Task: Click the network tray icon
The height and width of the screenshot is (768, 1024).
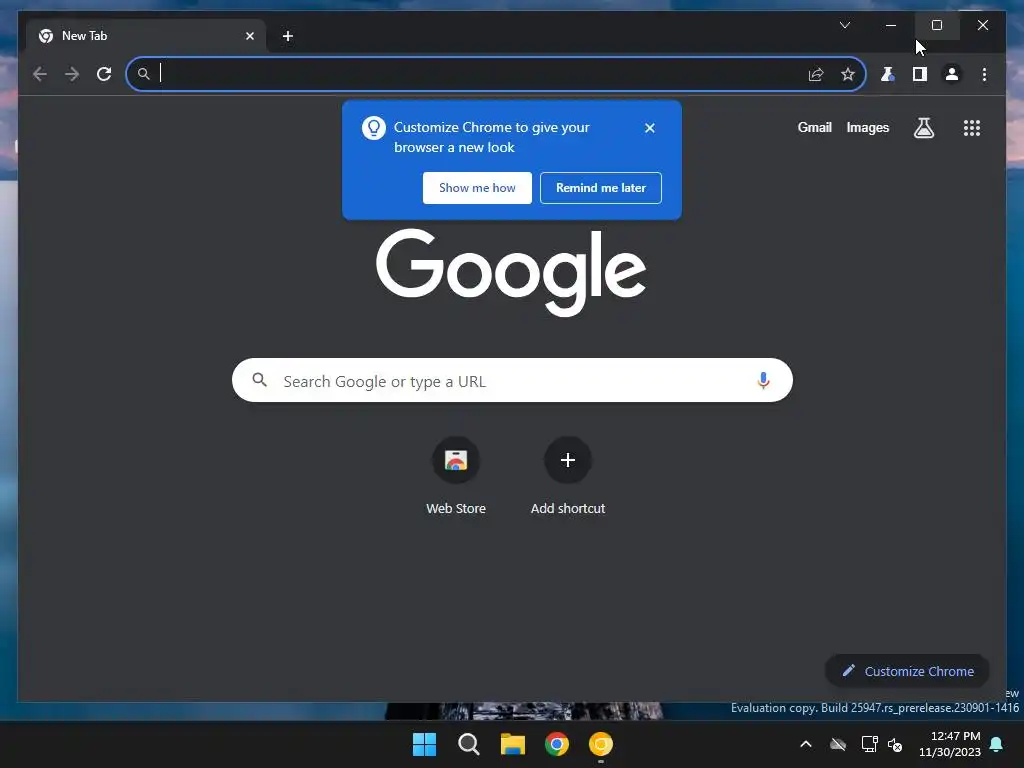Action: tap(869, 744)
